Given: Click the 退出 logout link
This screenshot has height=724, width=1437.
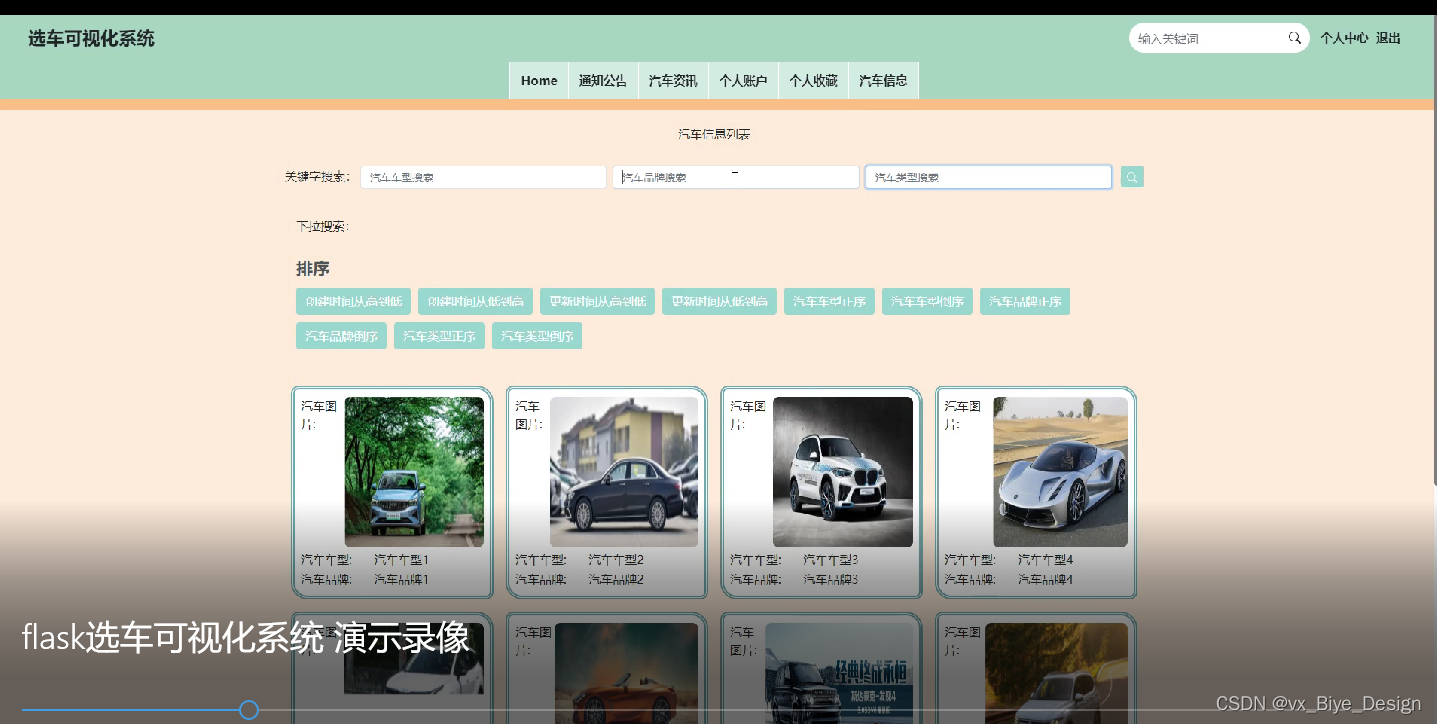Looking at the screenshot, I should [1388, 38].
